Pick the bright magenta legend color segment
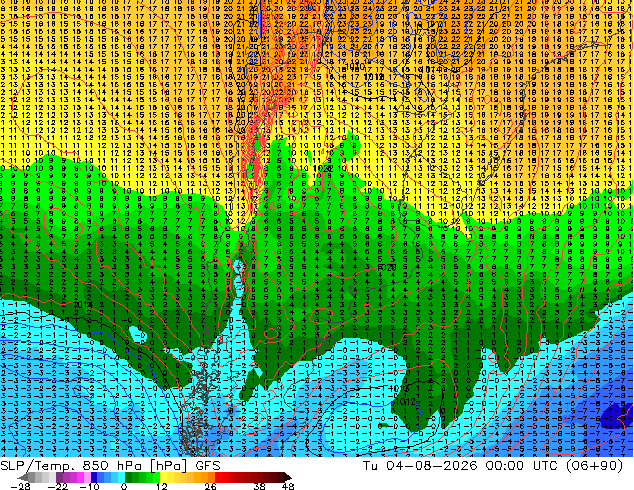 point(80,477)
